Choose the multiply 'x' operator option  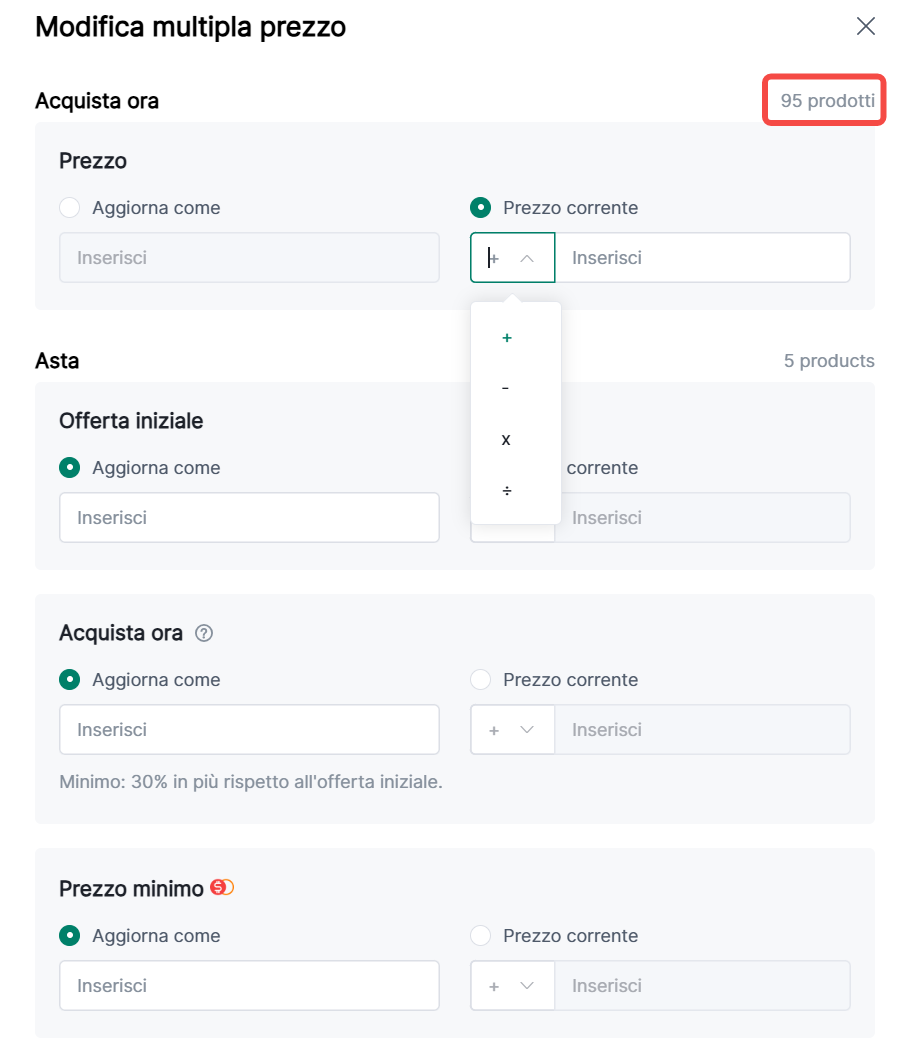(506, 440)
